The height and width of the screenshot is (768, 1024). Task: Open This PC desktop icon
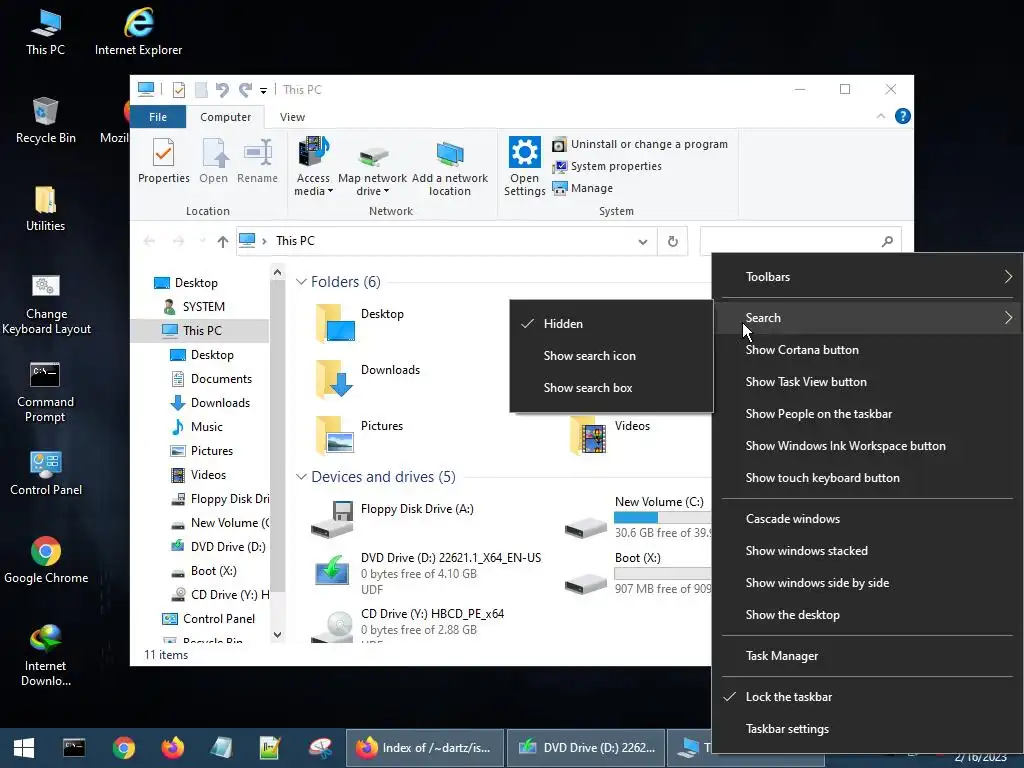pos(46,33)
